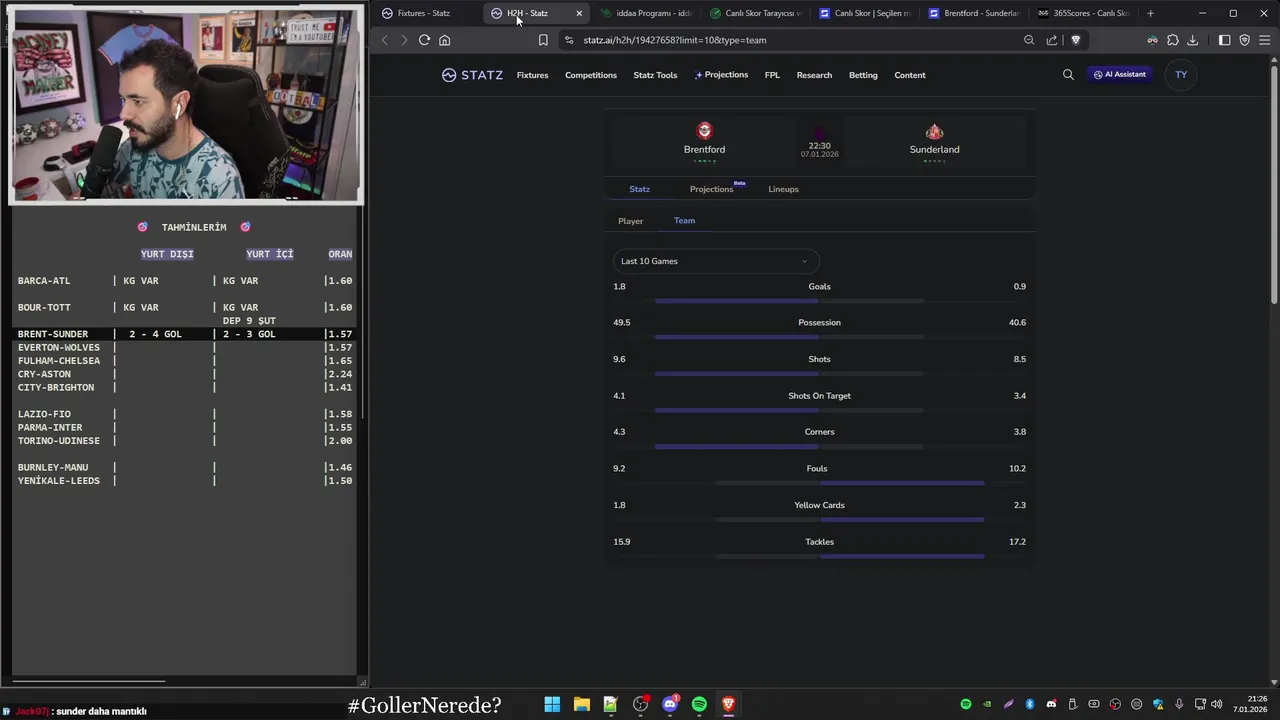The image size is (1280, 720).
Task: Go to the FPL section
Action: 772,75
